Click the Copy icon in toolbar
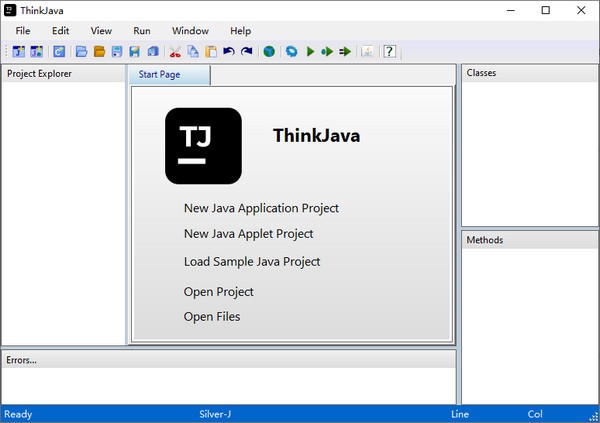Screen dimensions: 600x423 (193, 52)
